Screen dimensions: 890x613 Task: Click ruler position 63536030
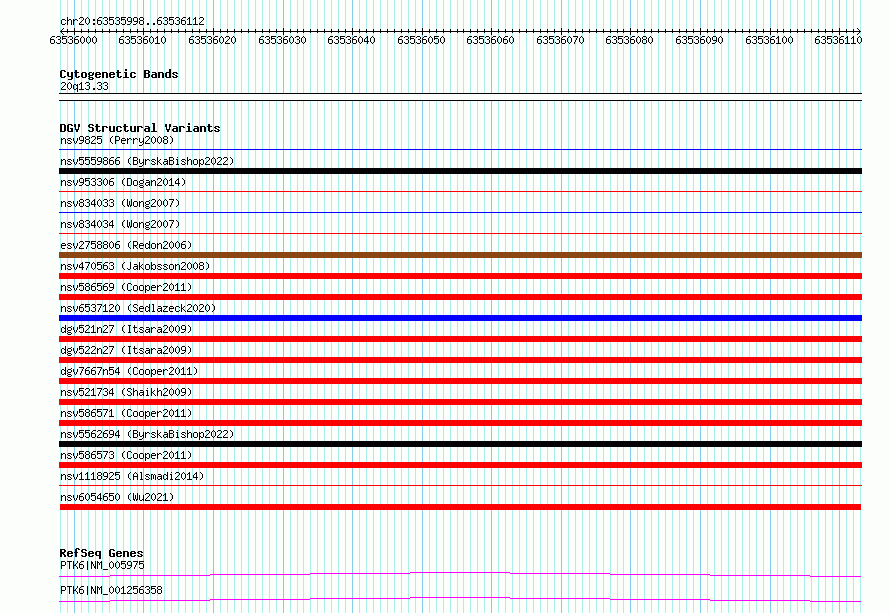(x=282, y=40)
